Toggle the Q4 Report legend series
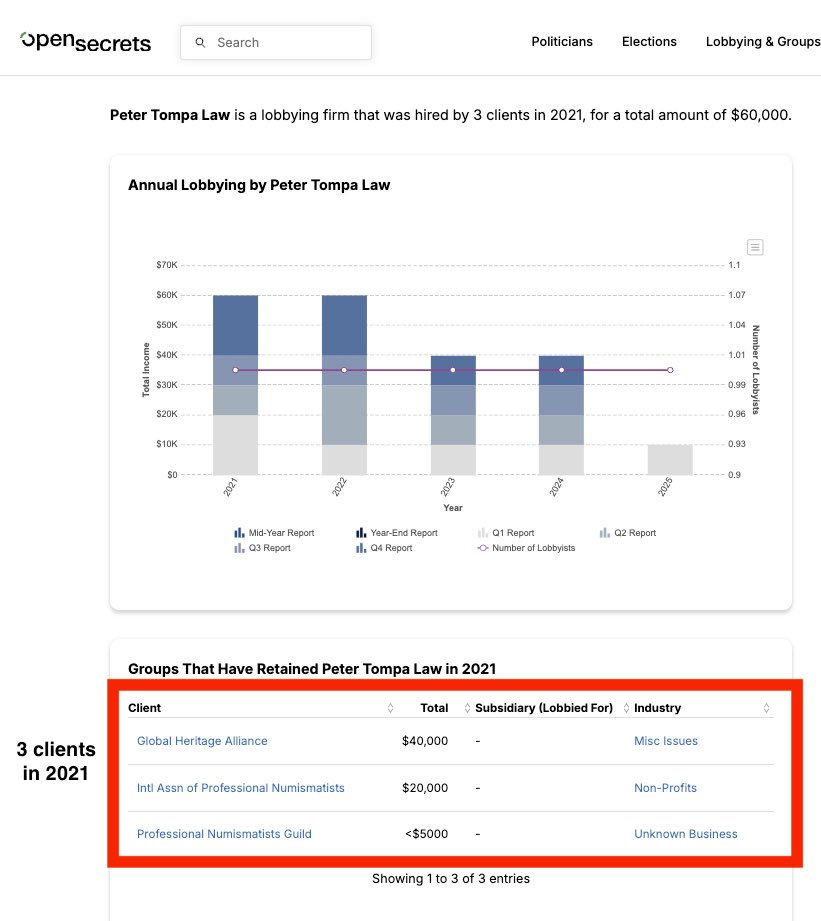 coord(384,548)
